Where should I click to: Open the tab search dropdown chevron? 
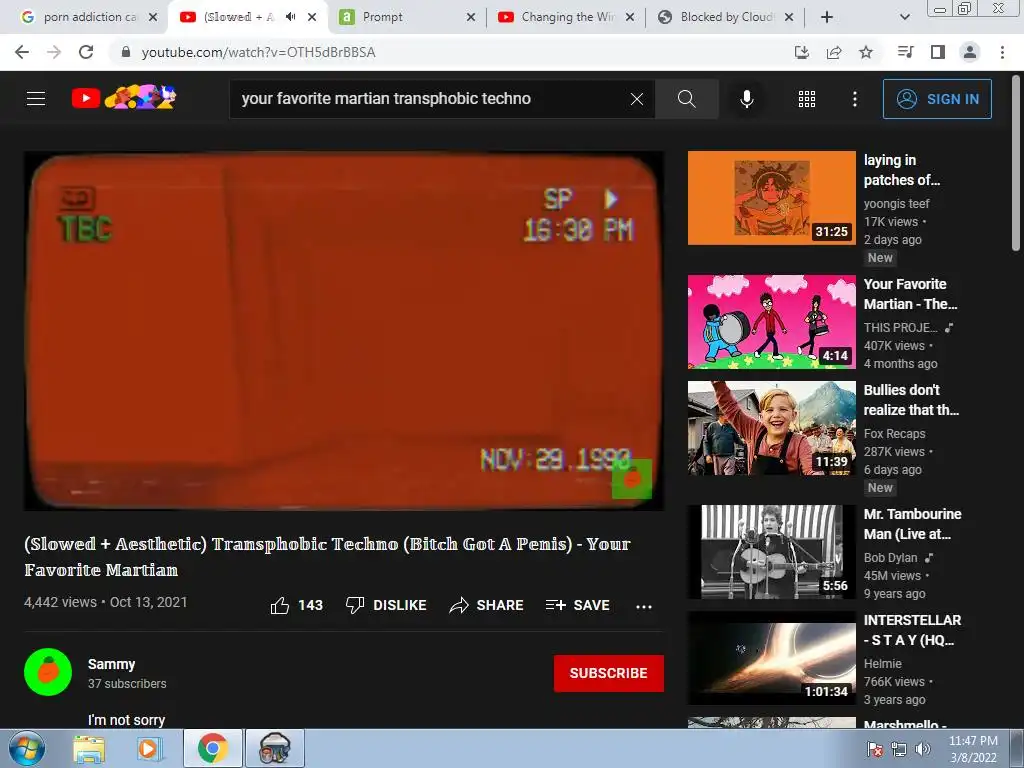point(904,17)
